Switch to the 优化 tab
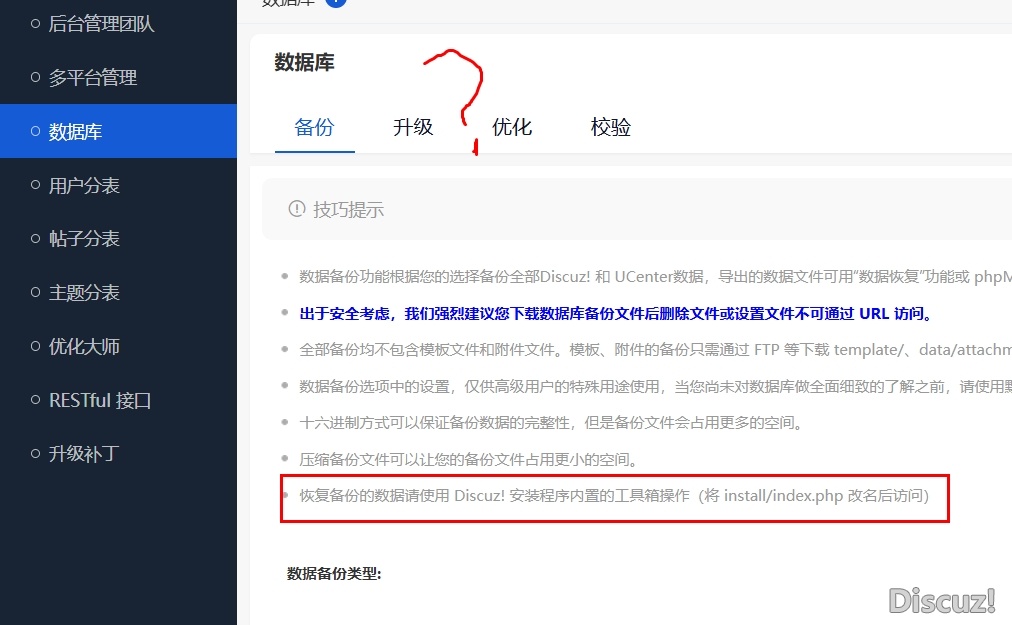The image size is (1012, 625). [512, 127]
